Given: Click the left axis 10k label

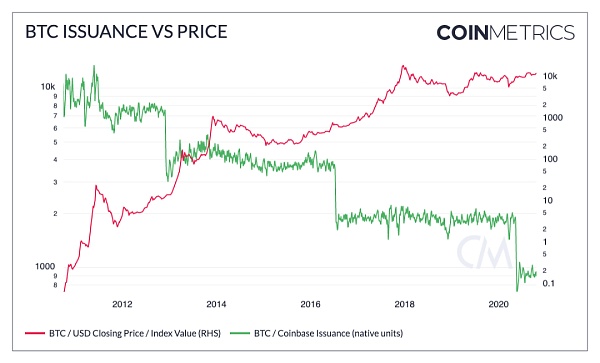Looking at the screenshot, I should [48, 87].
